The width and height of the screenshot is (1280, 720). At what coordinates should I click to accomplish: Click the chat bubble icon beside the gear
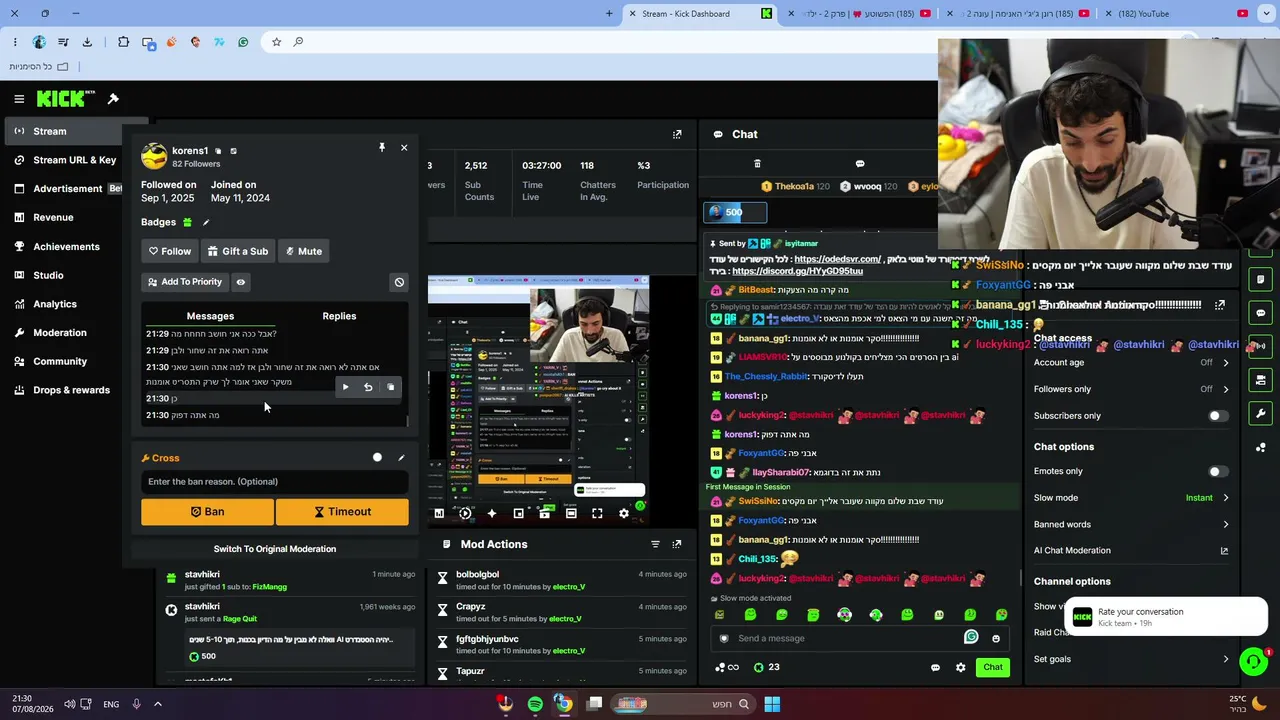936,667
